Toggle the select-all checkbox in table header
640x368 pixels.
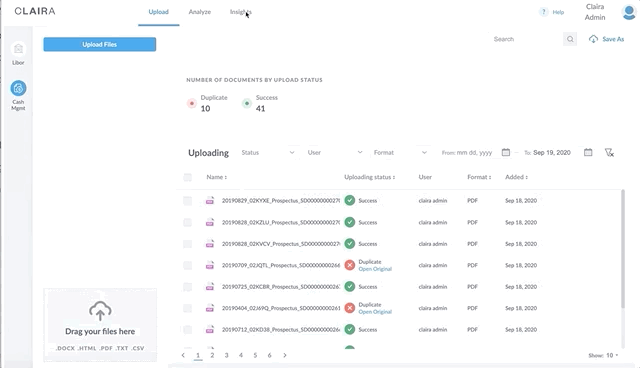click(188, 177)
